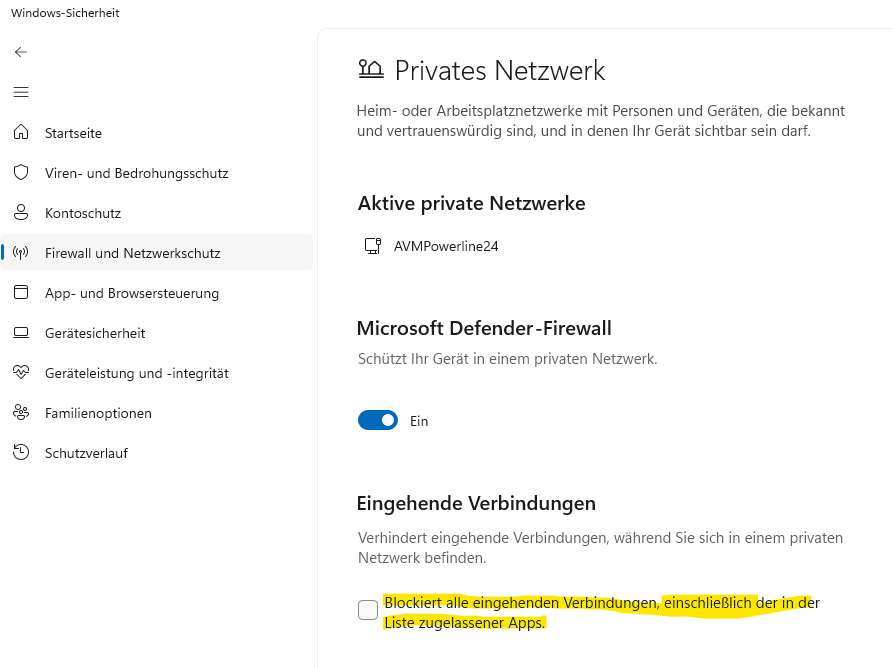Go to Geräteleistung und -integrität

[137, 373]
